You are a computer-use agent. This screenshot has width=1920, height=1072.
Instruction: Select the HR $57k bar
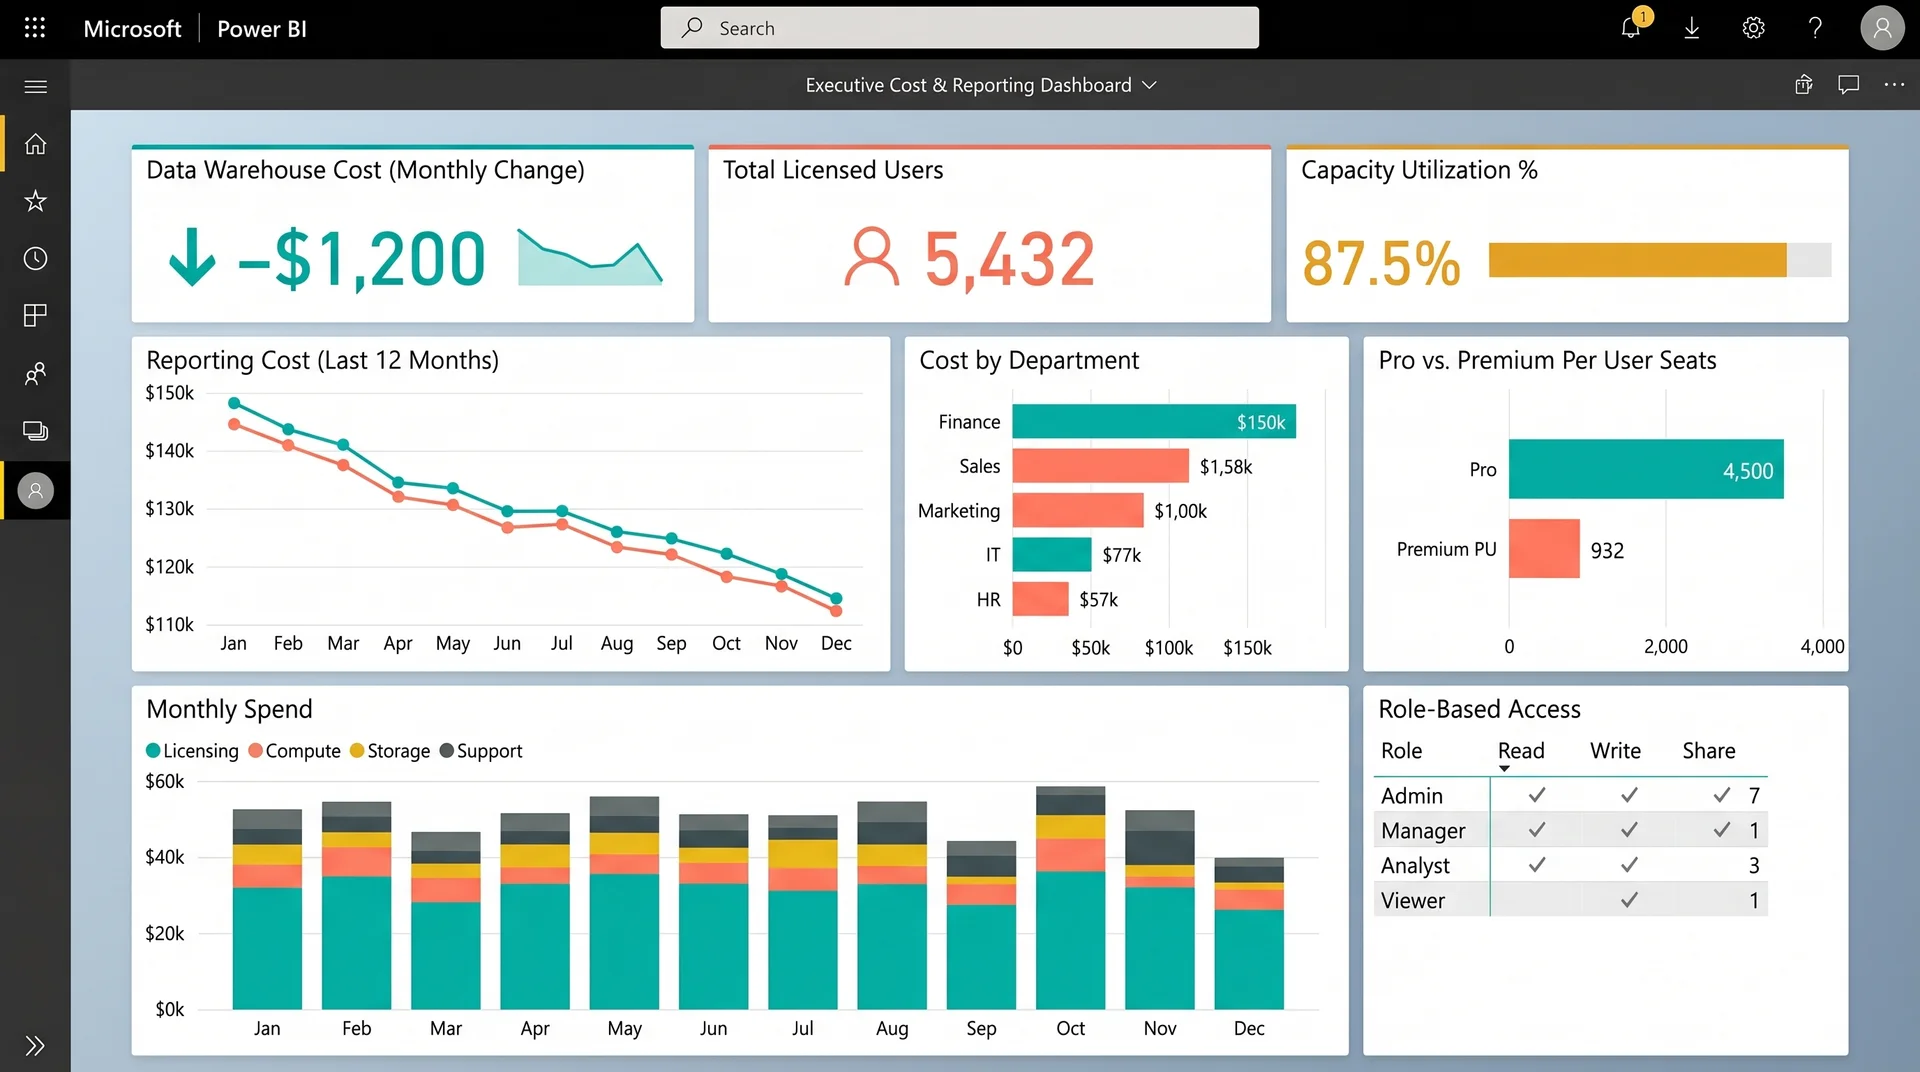point(1040,599)
